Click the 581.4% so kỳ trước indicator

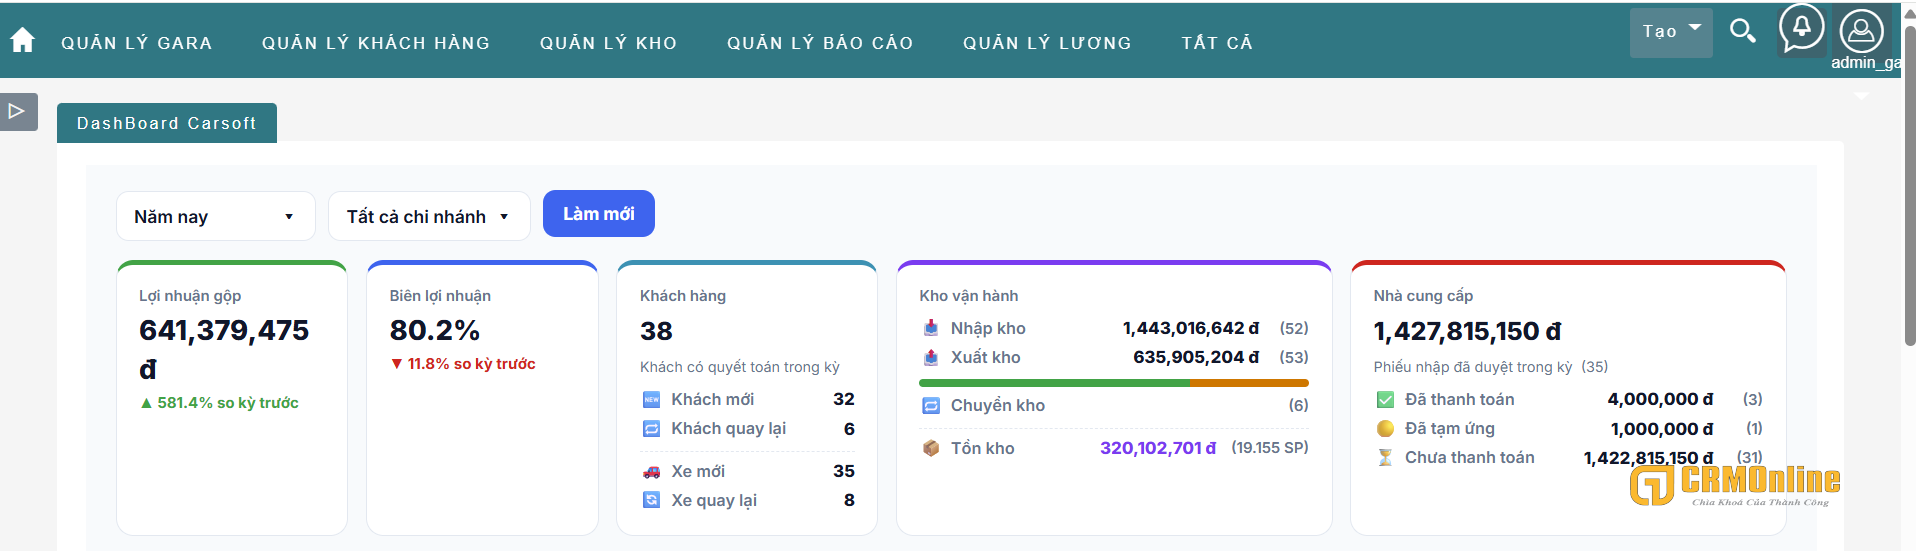(x=219, y=403)
